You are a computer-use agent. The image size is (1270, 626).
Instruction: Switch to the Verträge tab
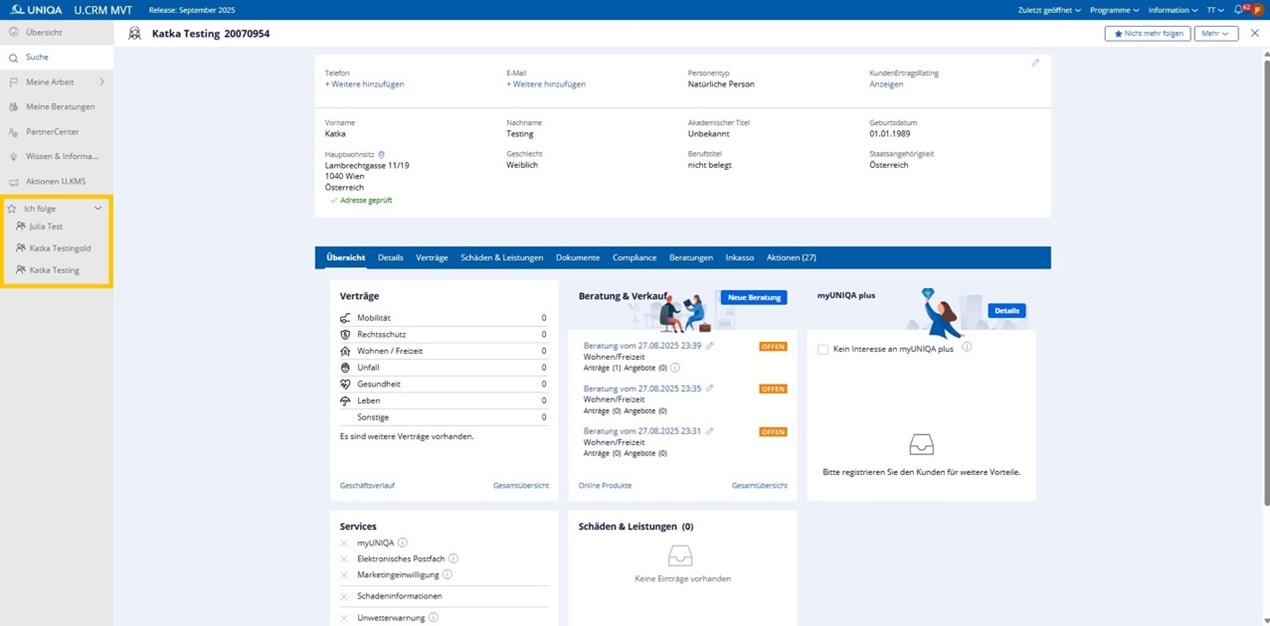tap(432, 257)
